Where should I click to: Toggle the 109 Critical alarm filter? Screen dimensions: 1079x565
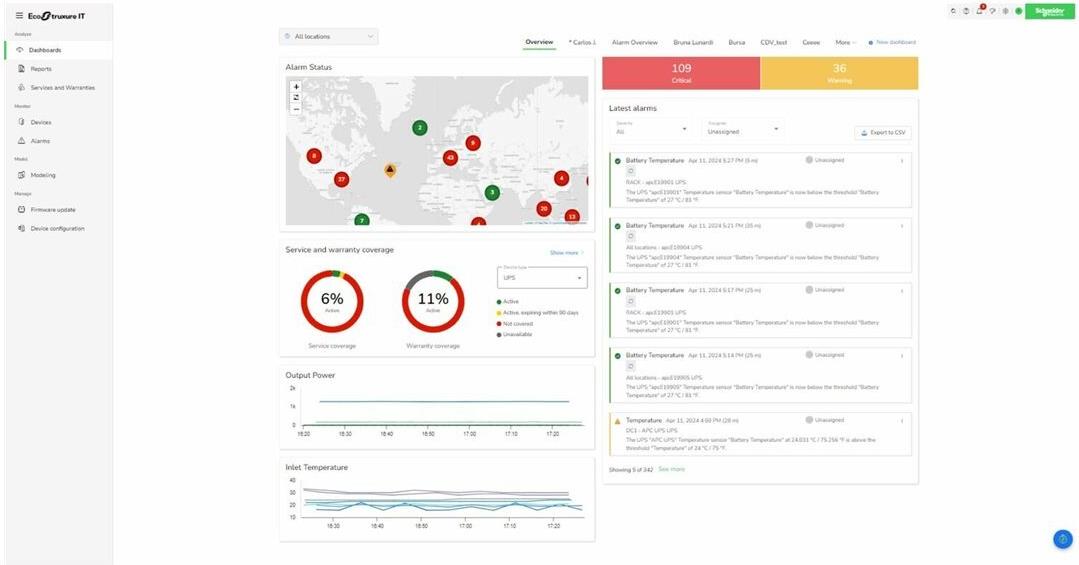pyautogui.click(x=681, y=73)
